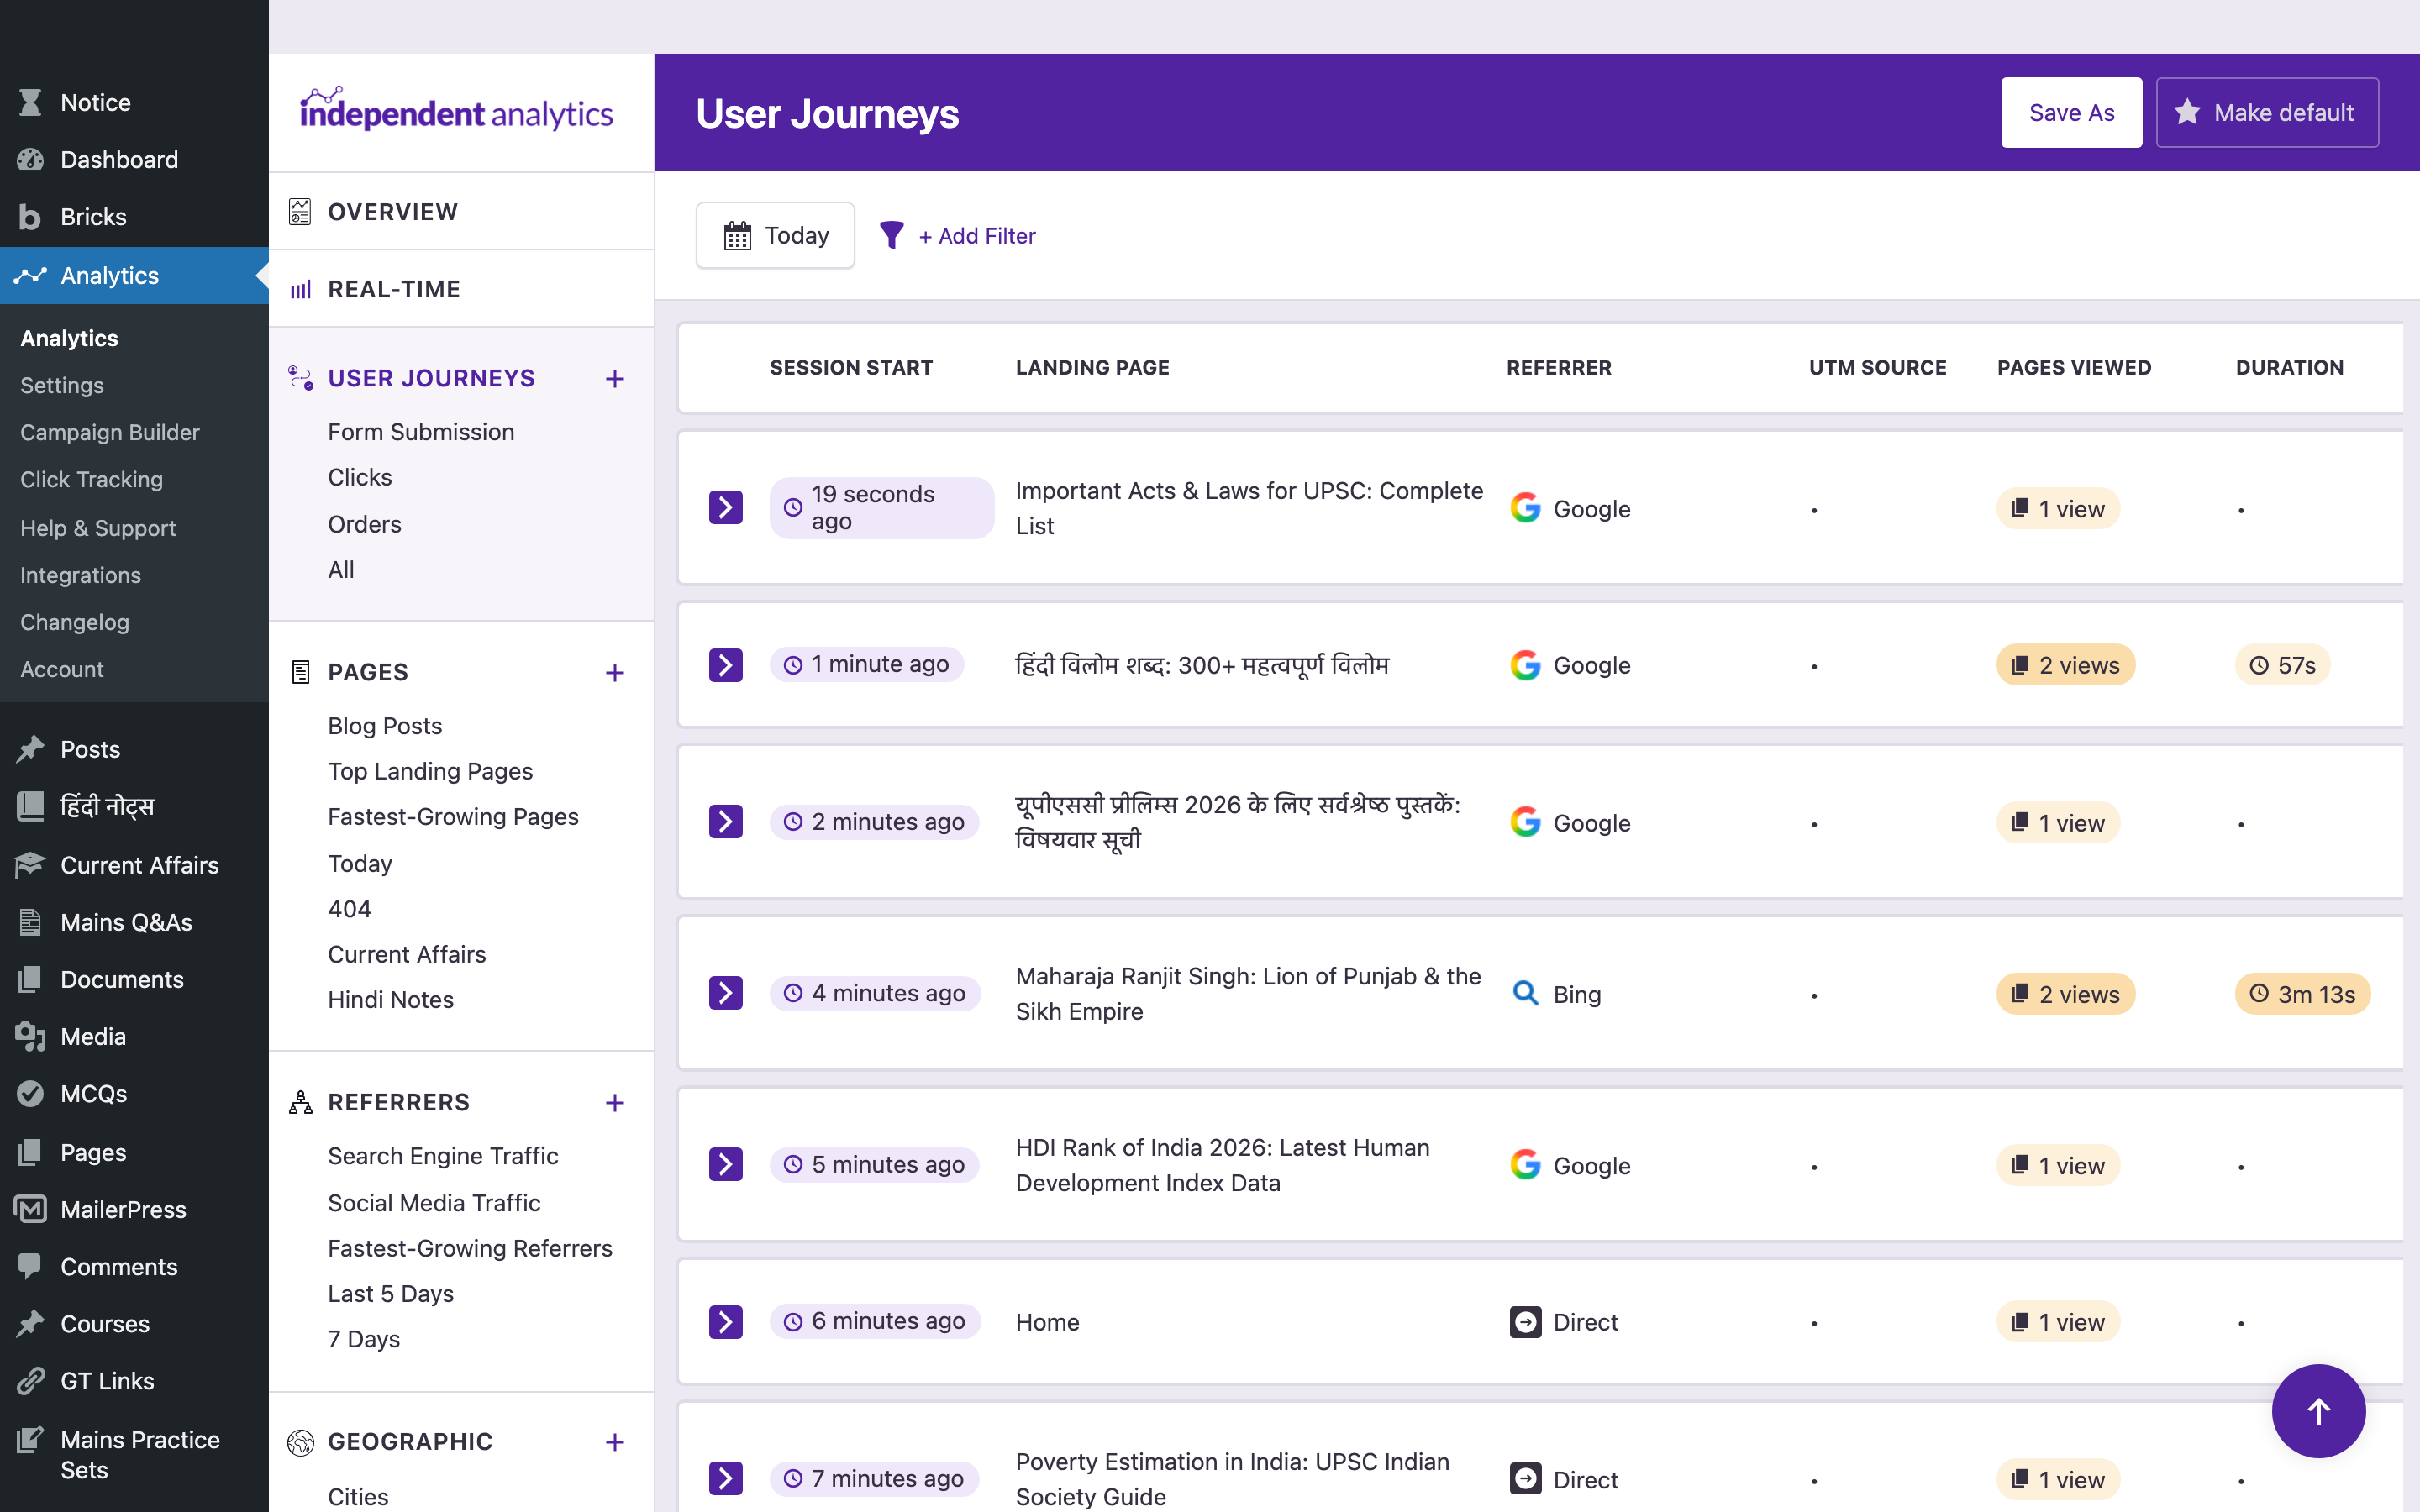
Task: Click the Comments bubble icon
Action: click(30, 1266)
